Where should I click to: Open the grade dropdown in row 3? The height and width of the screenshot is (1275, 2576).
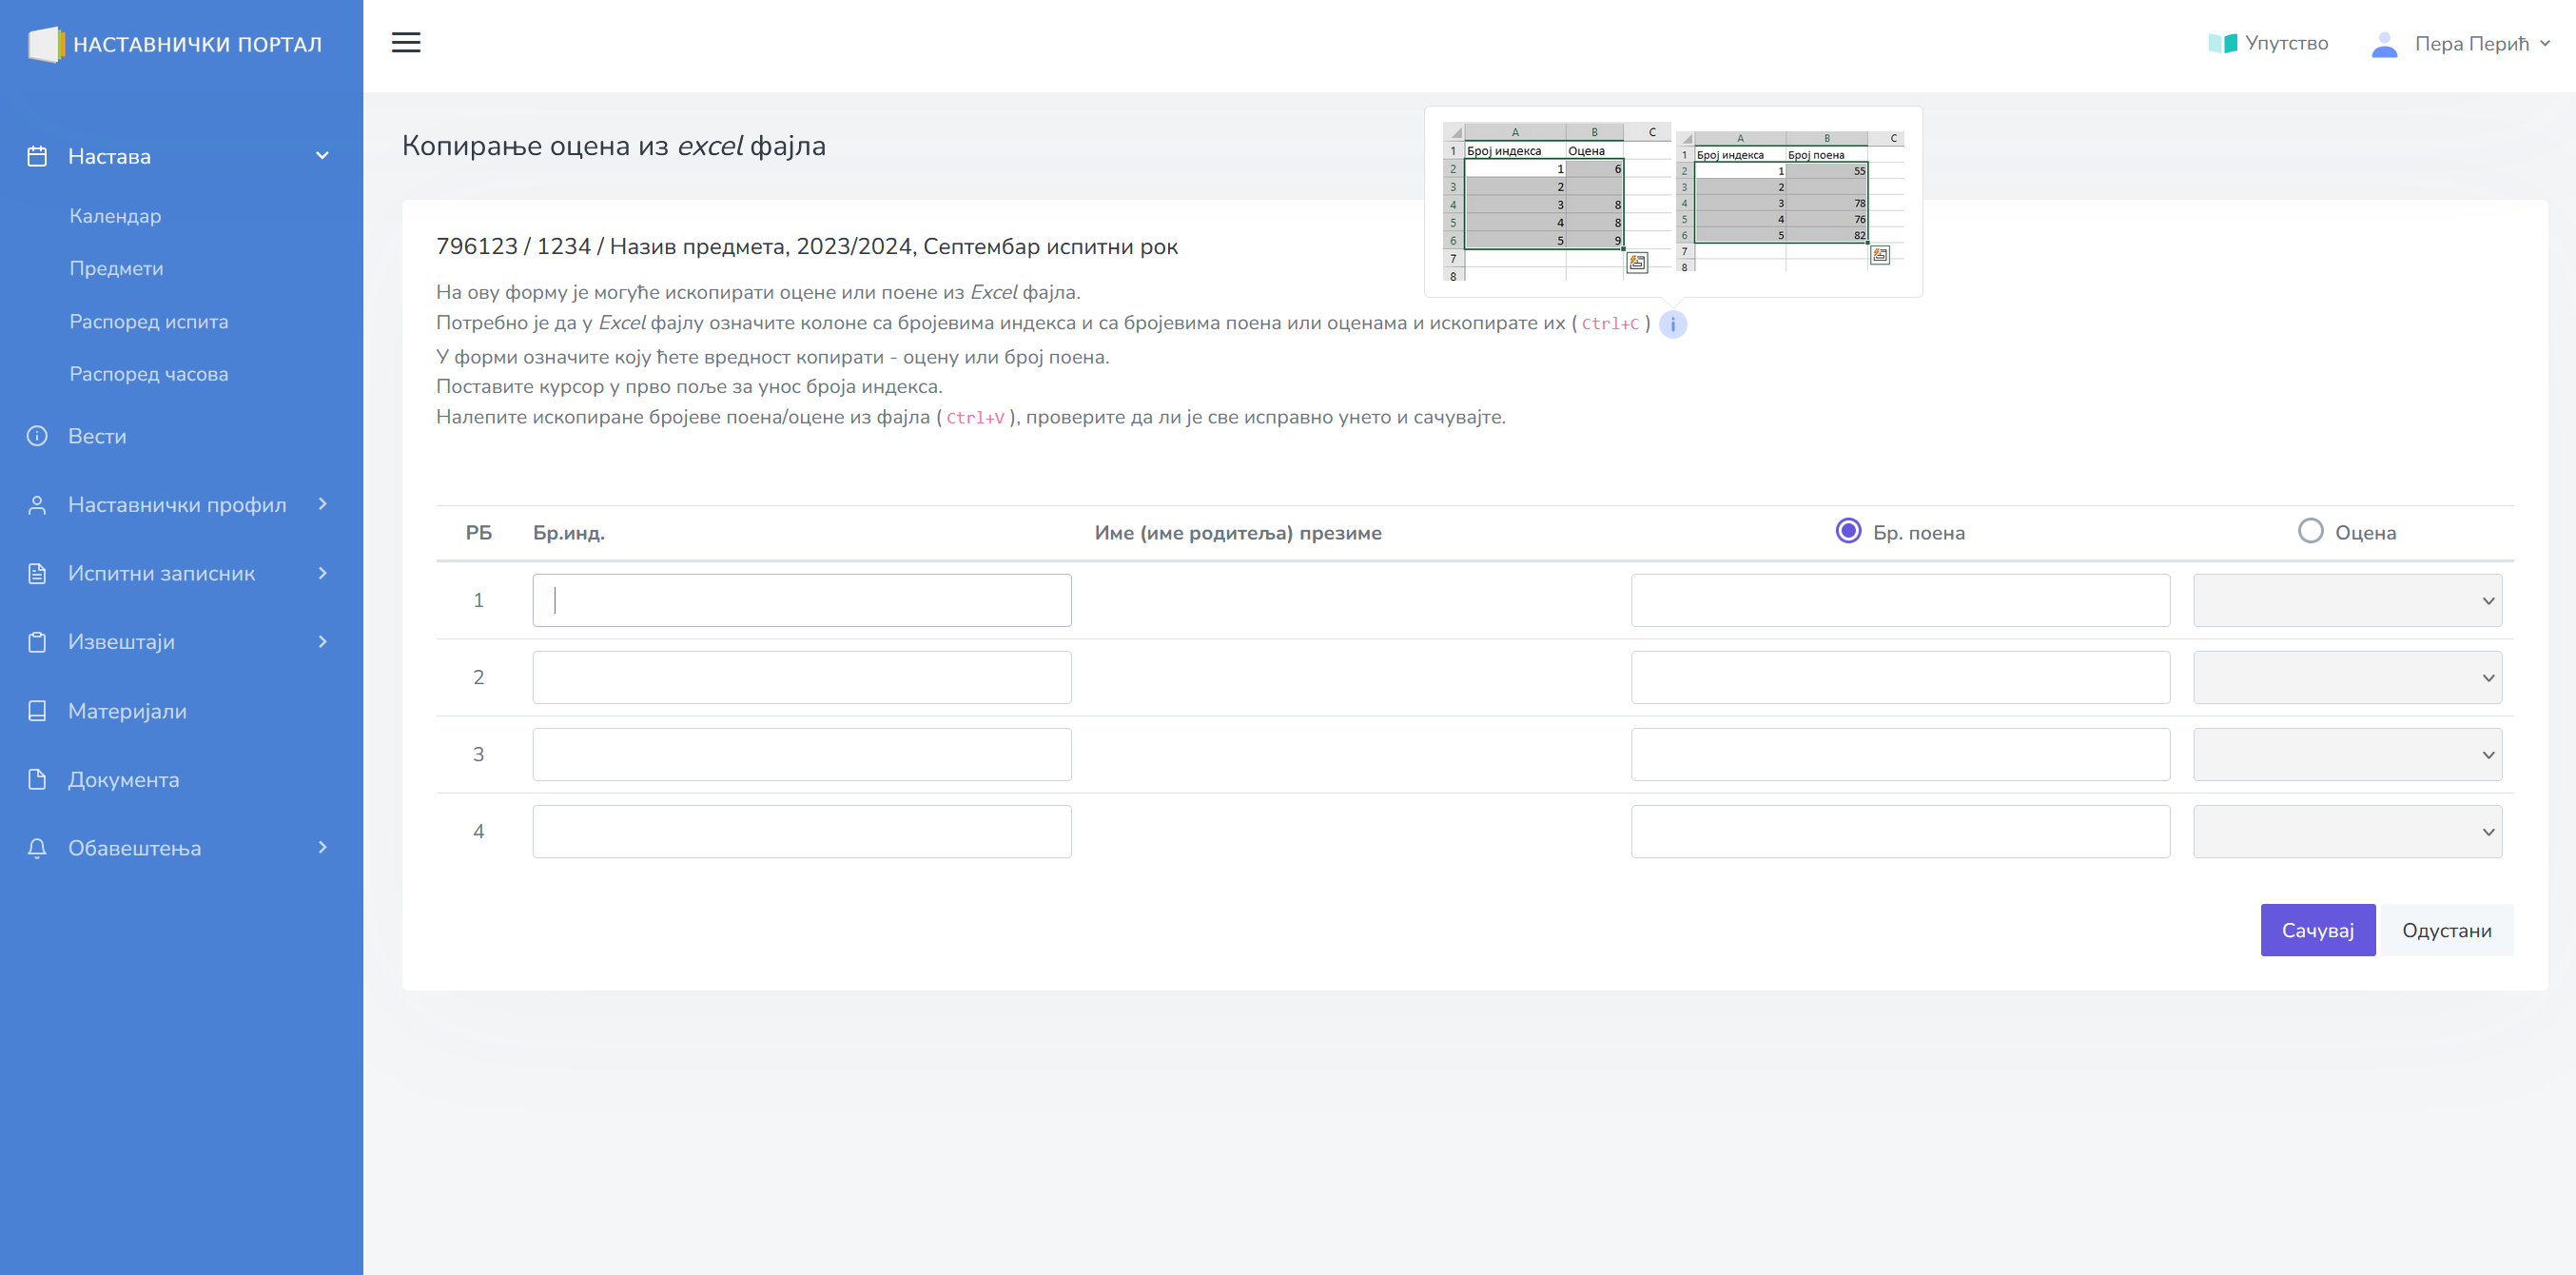tap(2346, 754)
